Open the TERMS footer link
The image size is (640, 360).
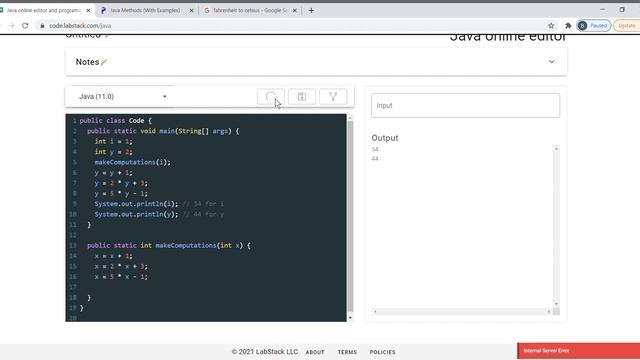347,352
